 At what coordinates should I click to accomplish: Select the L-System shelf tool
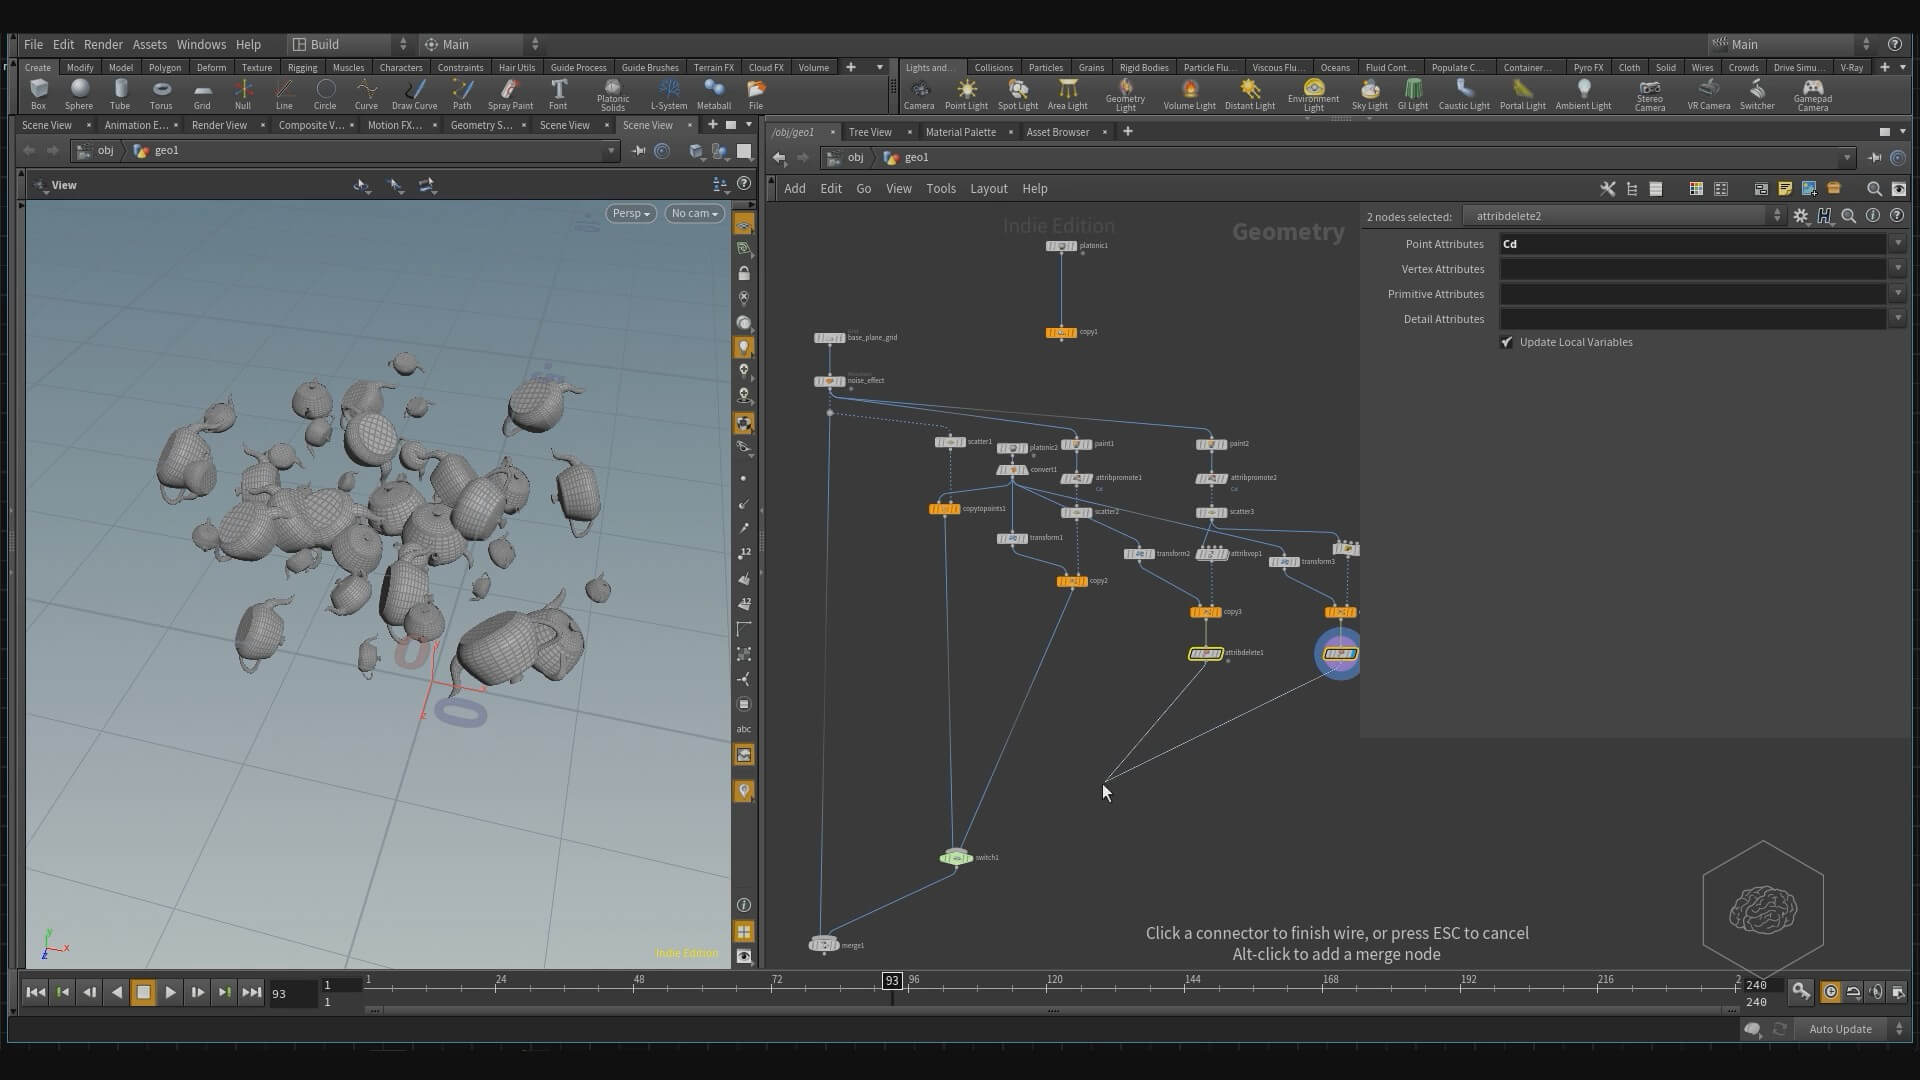[668, 94]
